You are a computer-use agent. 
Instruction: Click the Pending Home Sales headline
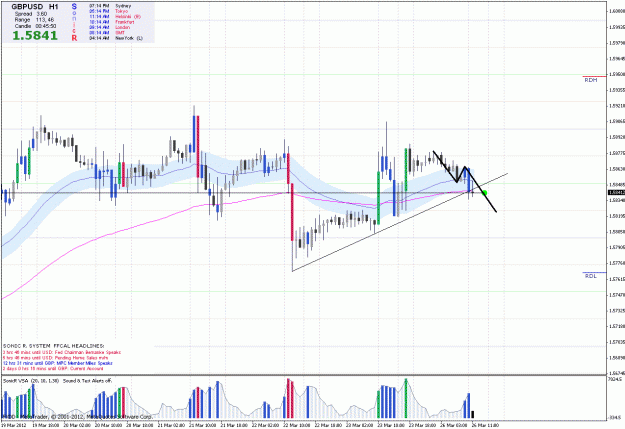(x=55, y=358)
